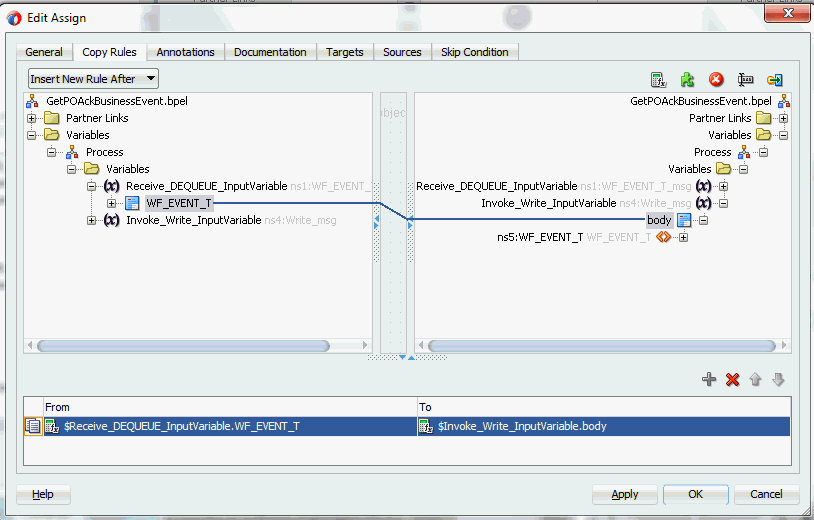Collapse right body node

point(703,221)
